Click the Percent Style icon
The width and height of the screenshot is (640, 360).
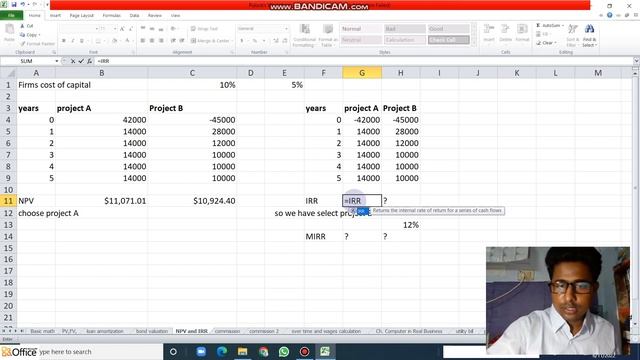pyautogui.click(x=254, y=41)
